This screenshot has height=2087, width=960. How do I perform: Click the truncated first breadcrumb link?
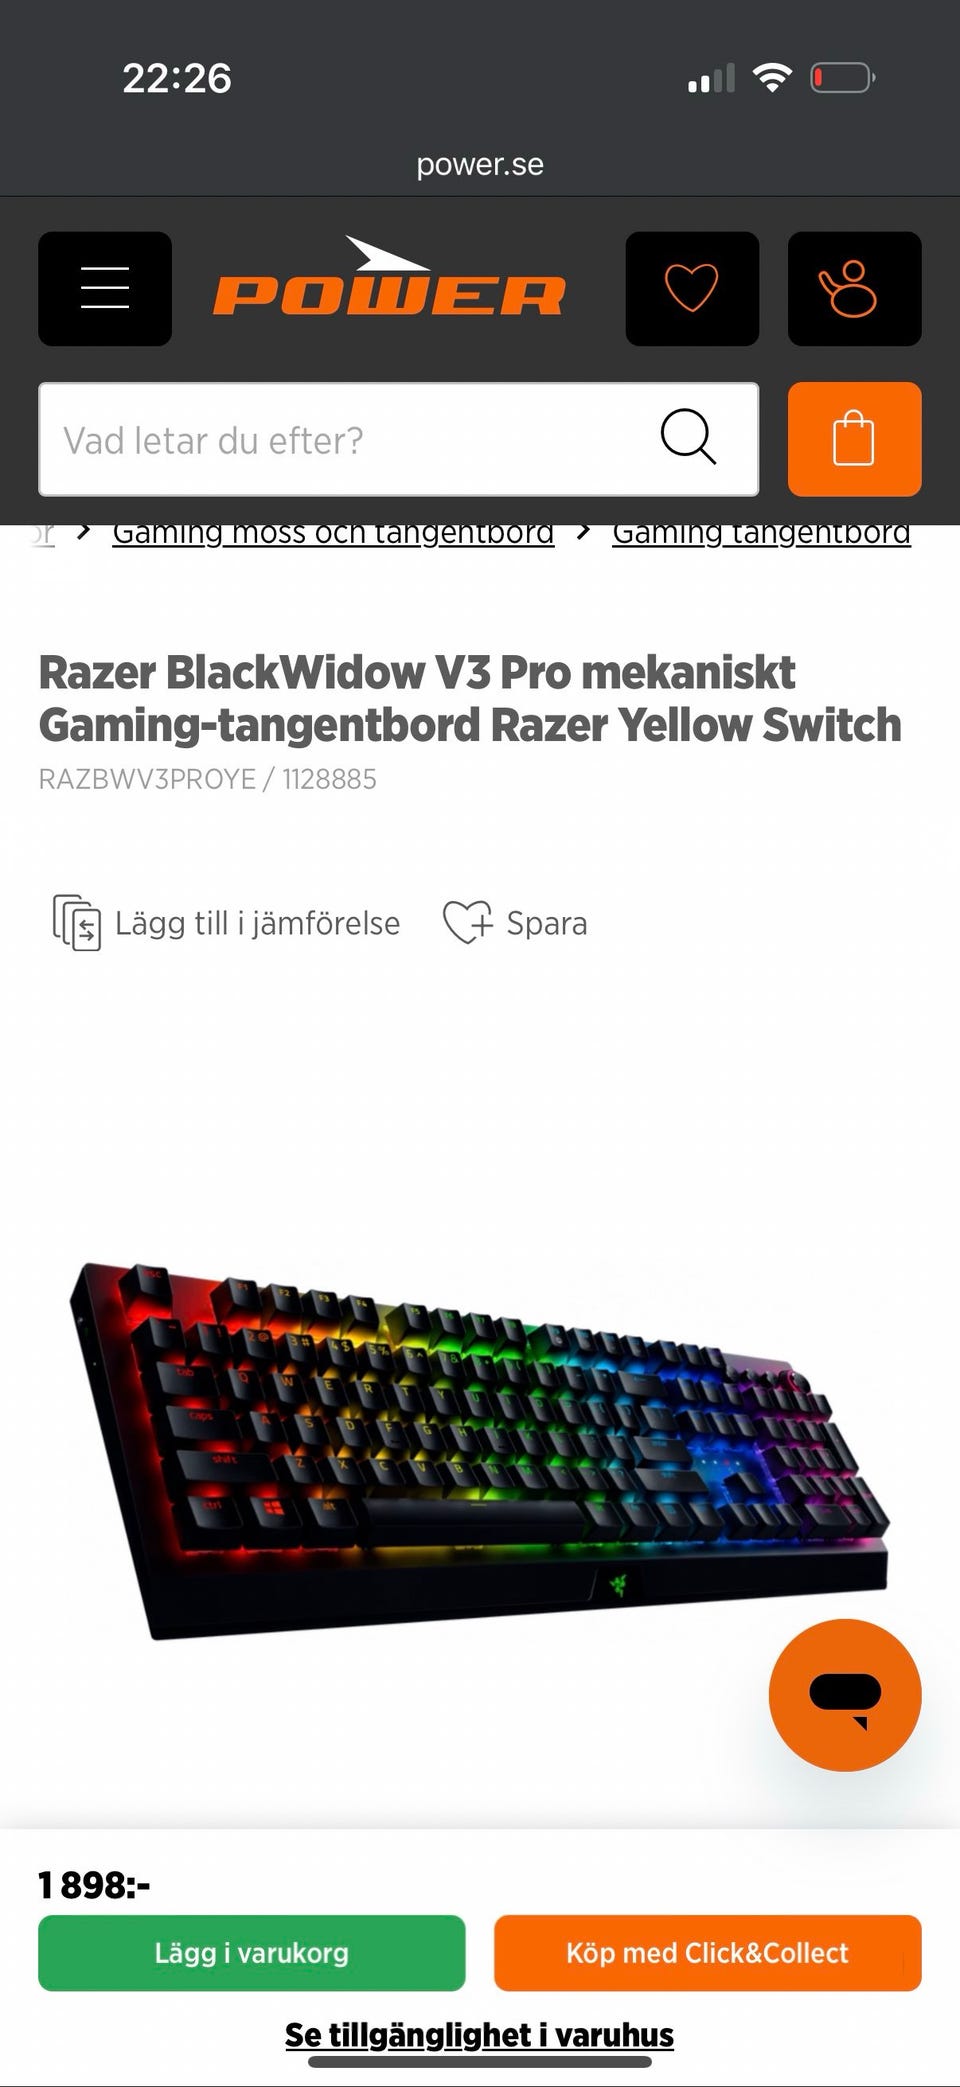click(43, 532)
